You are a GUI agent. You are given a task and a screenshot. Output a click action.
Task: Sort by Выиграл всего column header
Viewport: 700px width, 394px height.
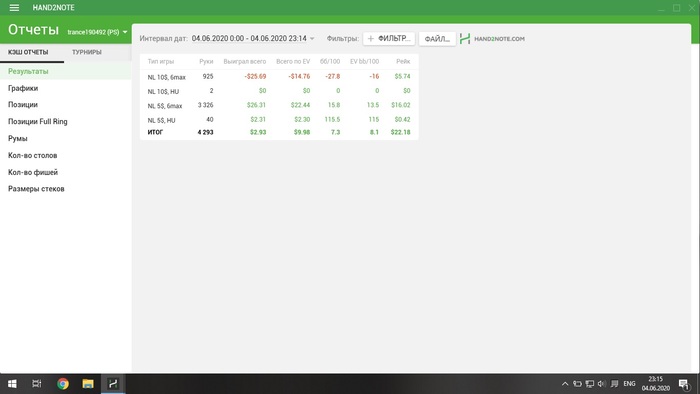(245, 62)
